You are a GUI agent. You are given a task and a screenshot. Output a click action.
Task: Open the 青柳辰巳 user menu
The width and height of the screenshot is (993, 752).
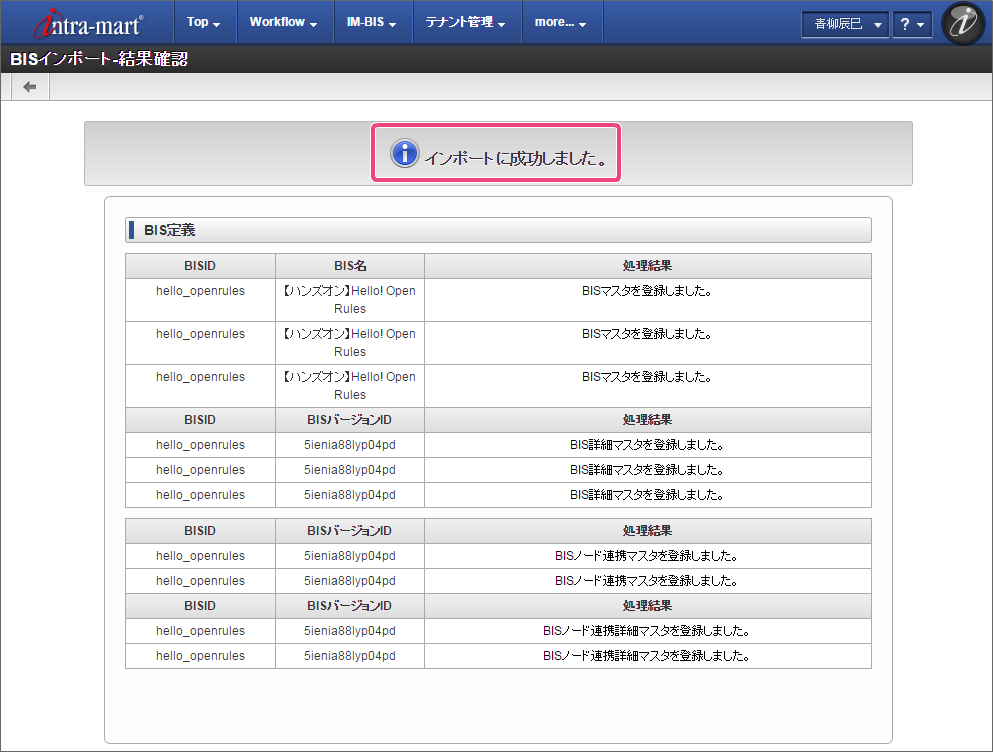844,24
